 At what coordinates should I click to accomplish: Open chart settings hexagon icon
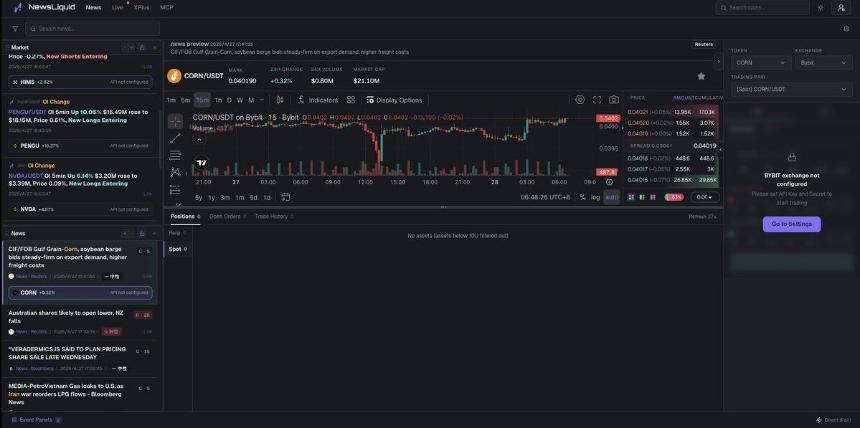coord(580,100)
